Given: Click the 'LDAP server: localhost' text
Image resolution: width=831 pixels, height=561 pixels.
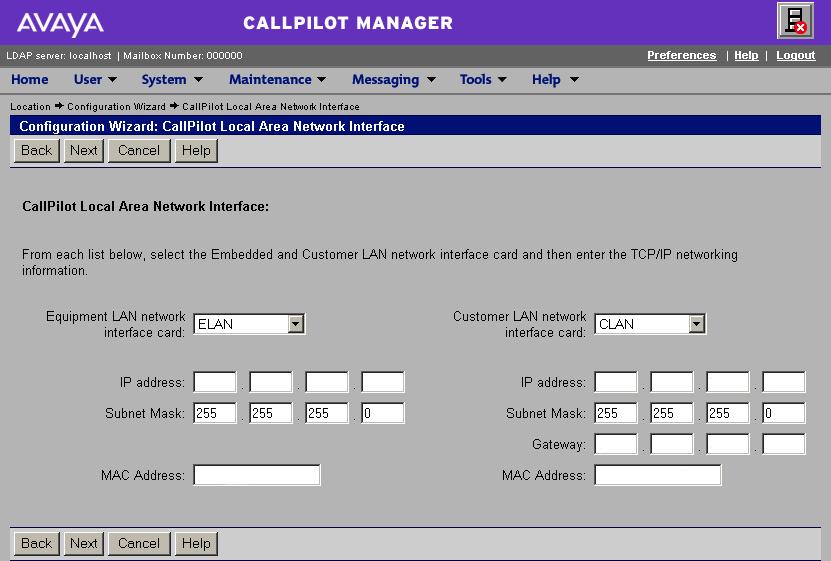Looking at the screenshot, I should click(59, 56).
